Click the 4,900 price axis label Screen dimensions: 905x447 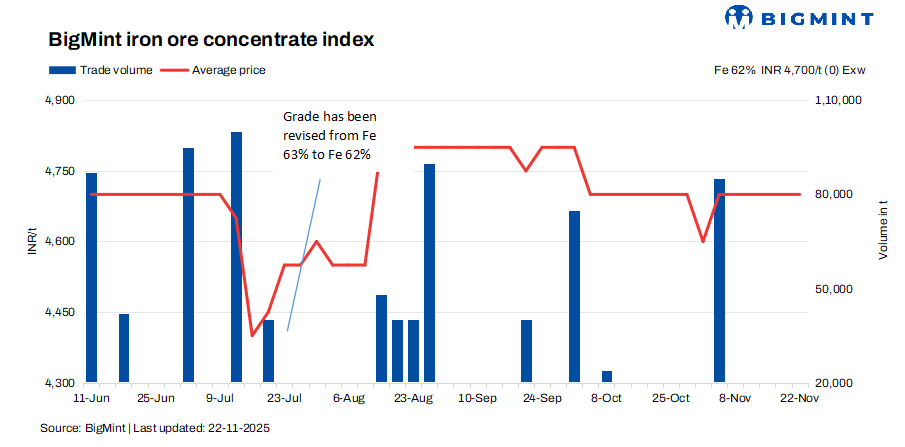coord(61,101)
